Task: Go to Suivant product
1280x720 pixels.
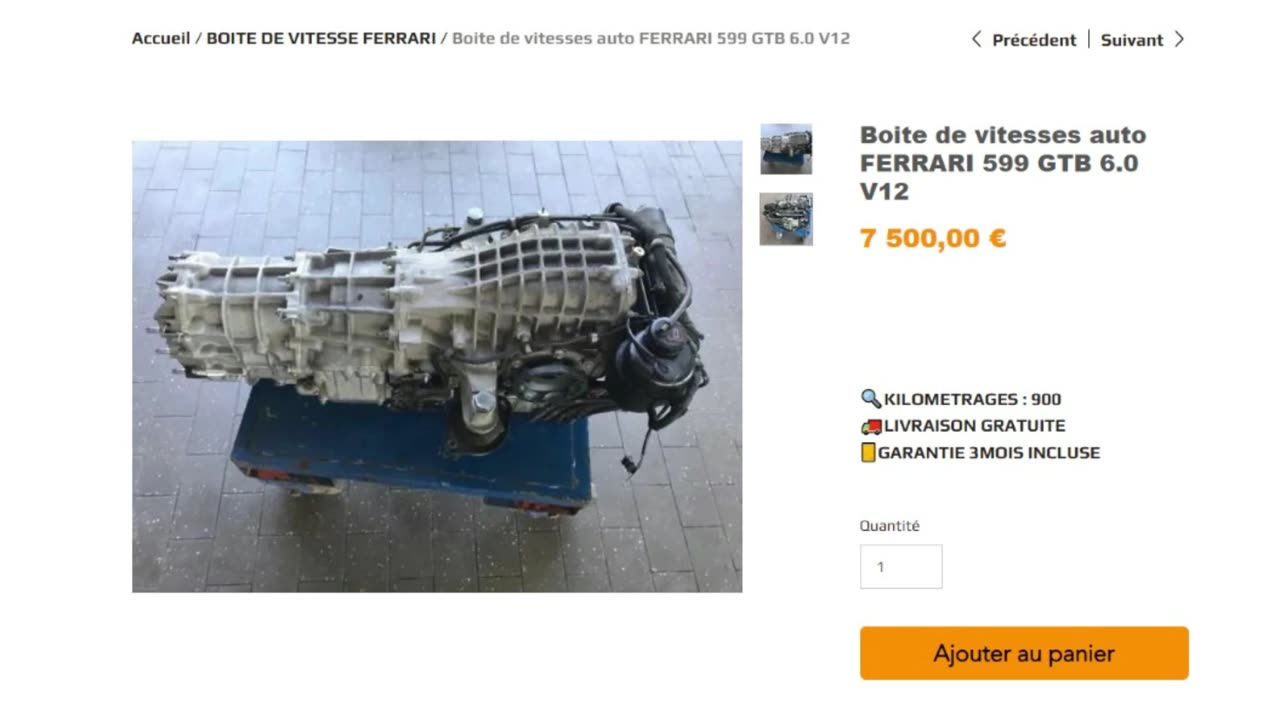Action: coord(1132,40)
